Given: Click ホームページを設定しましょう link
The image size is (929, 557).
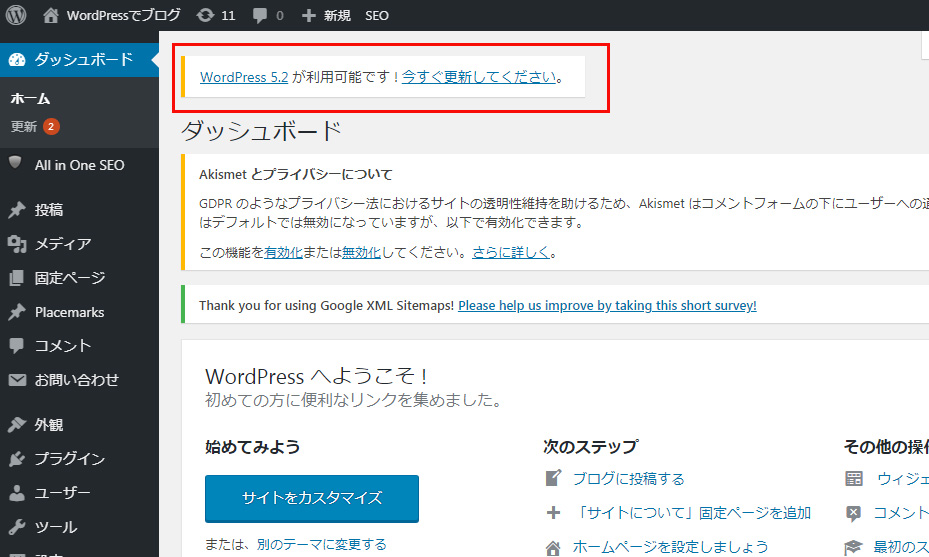Looking at the screenshot, I should pyautogui.click(x=671, y=547).
